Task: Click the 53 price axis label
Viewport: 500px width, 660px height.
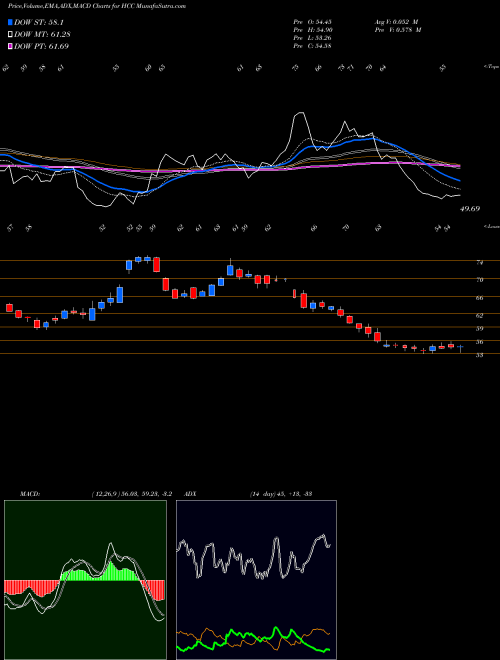Action: point(479,355)
